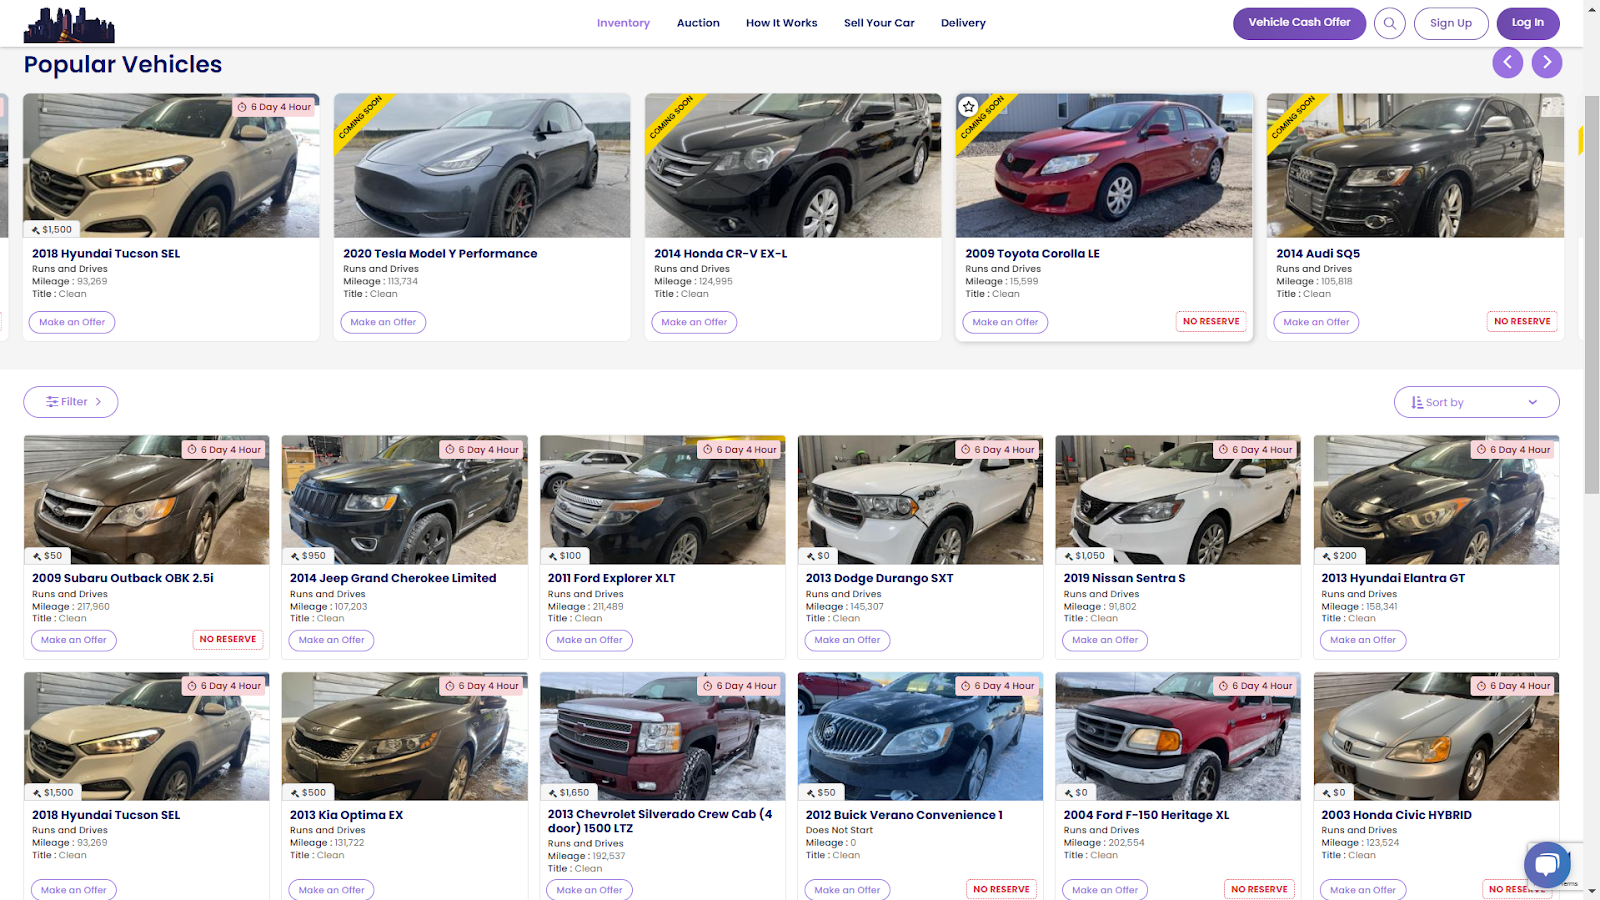The width and height of the screenshot is (1600, 900).
Task: Click the site logo in top left
Action: (x=69, y=25)
